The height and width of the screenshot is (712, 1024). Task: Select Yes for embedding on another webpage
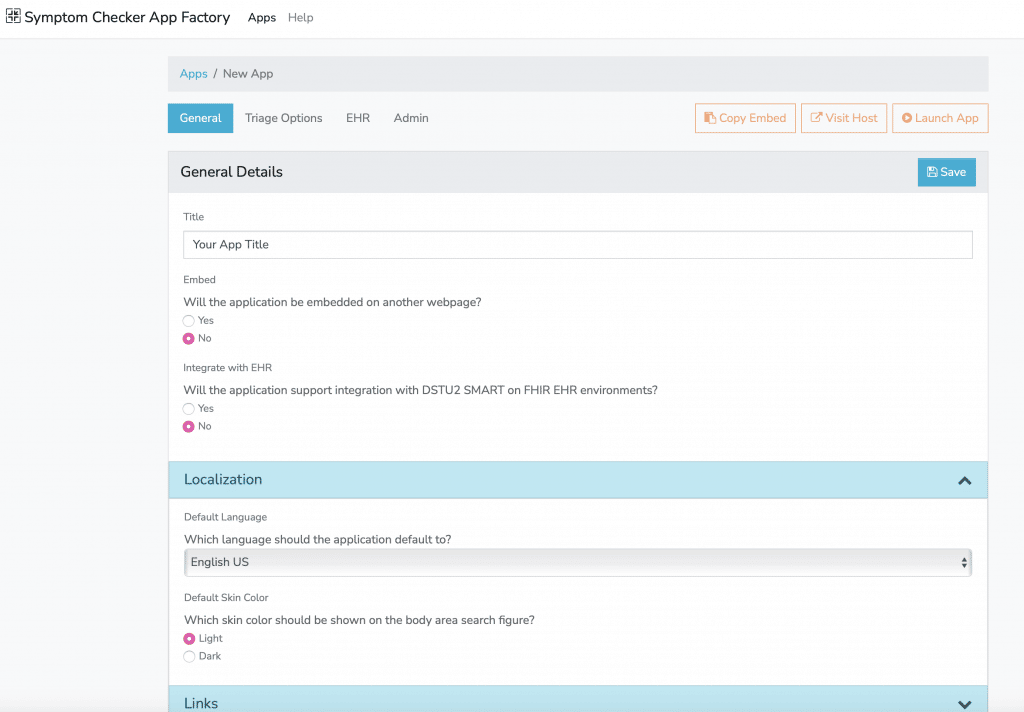click(x=189, y=321)
